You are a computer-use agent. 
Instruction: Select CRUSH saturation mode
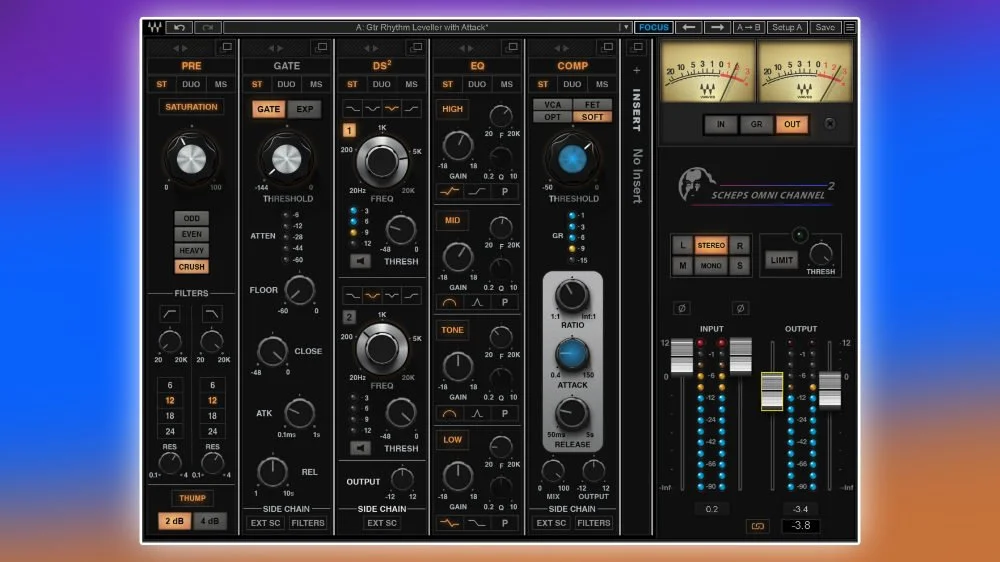tap(191, 267)
